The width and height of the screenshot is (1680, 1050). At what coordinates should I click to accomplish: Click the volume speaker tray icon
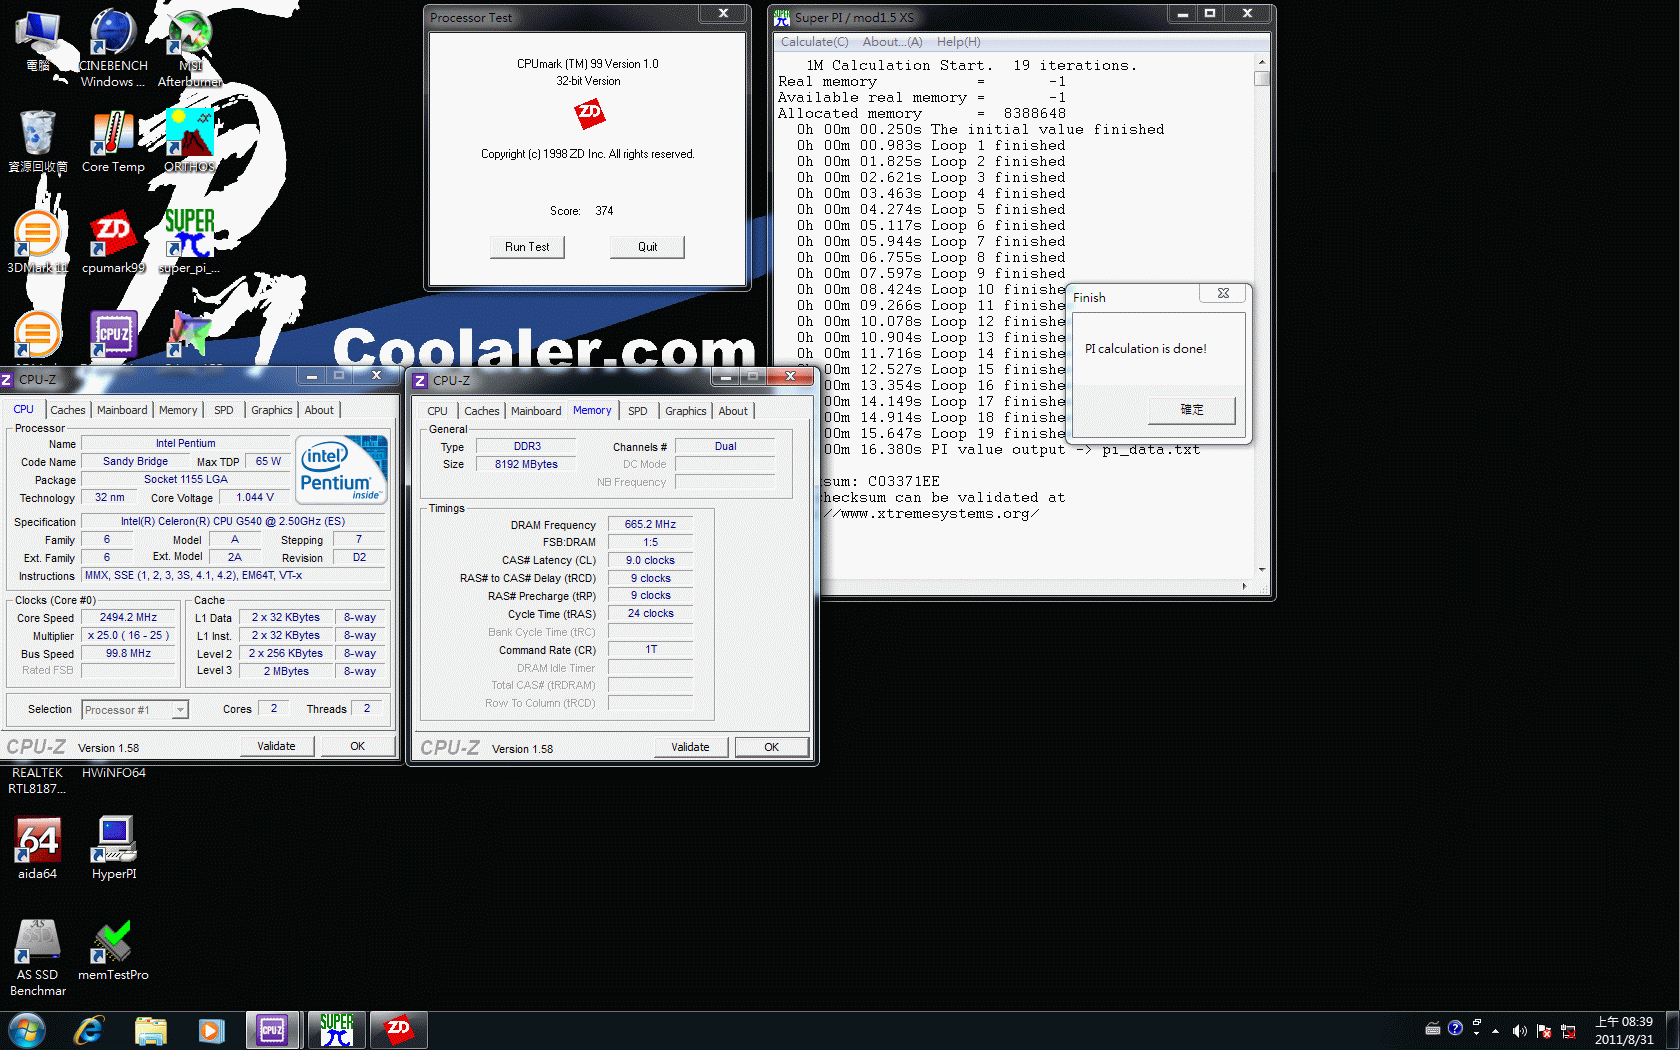pos(1519,1031)
